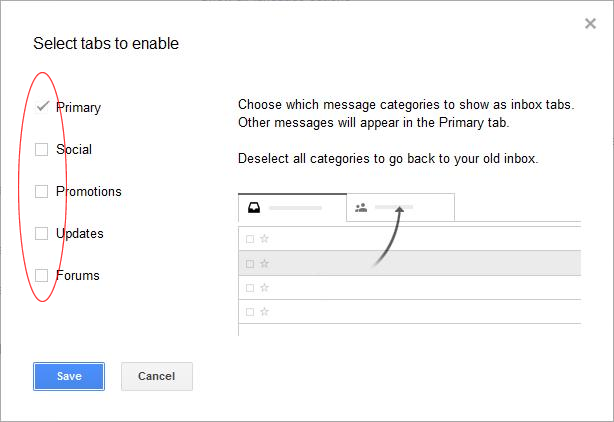Click the Primary checkmark icon
The height and width of the screenshot is (422, 614).
coord(42,106)
